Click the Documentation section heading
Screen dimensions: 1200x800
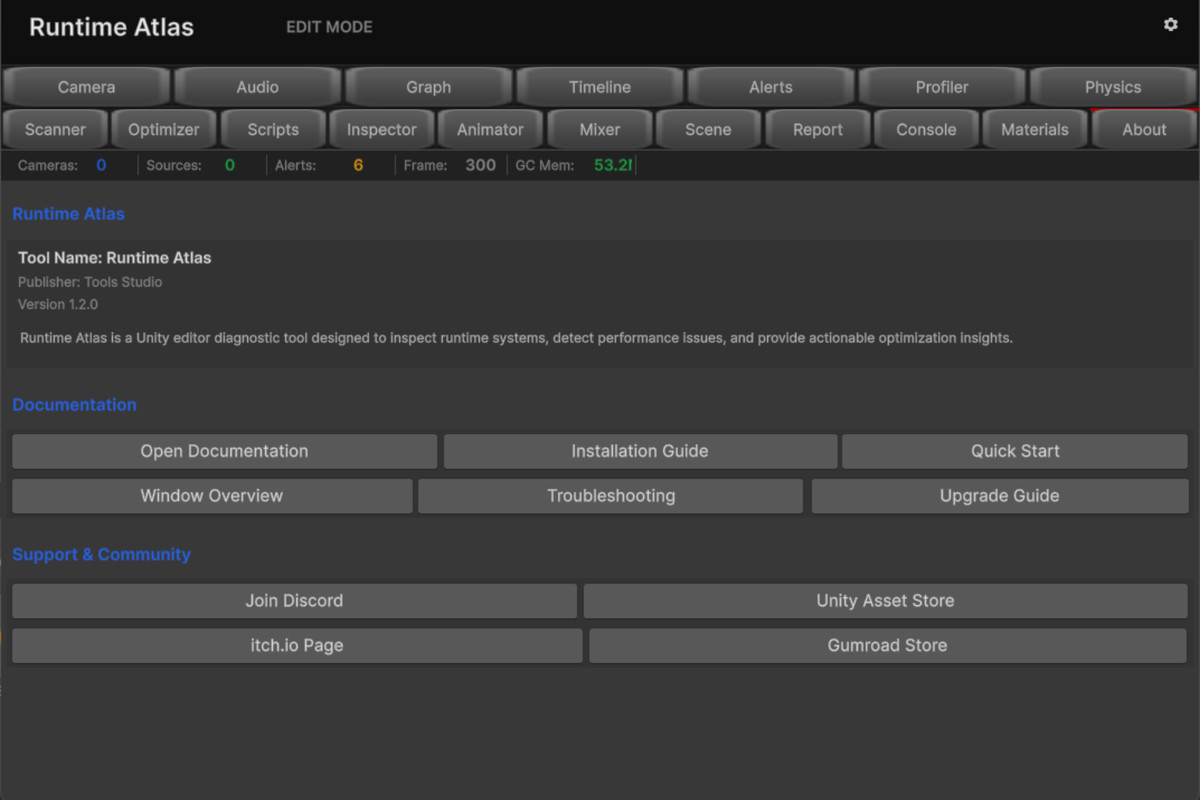74,405
